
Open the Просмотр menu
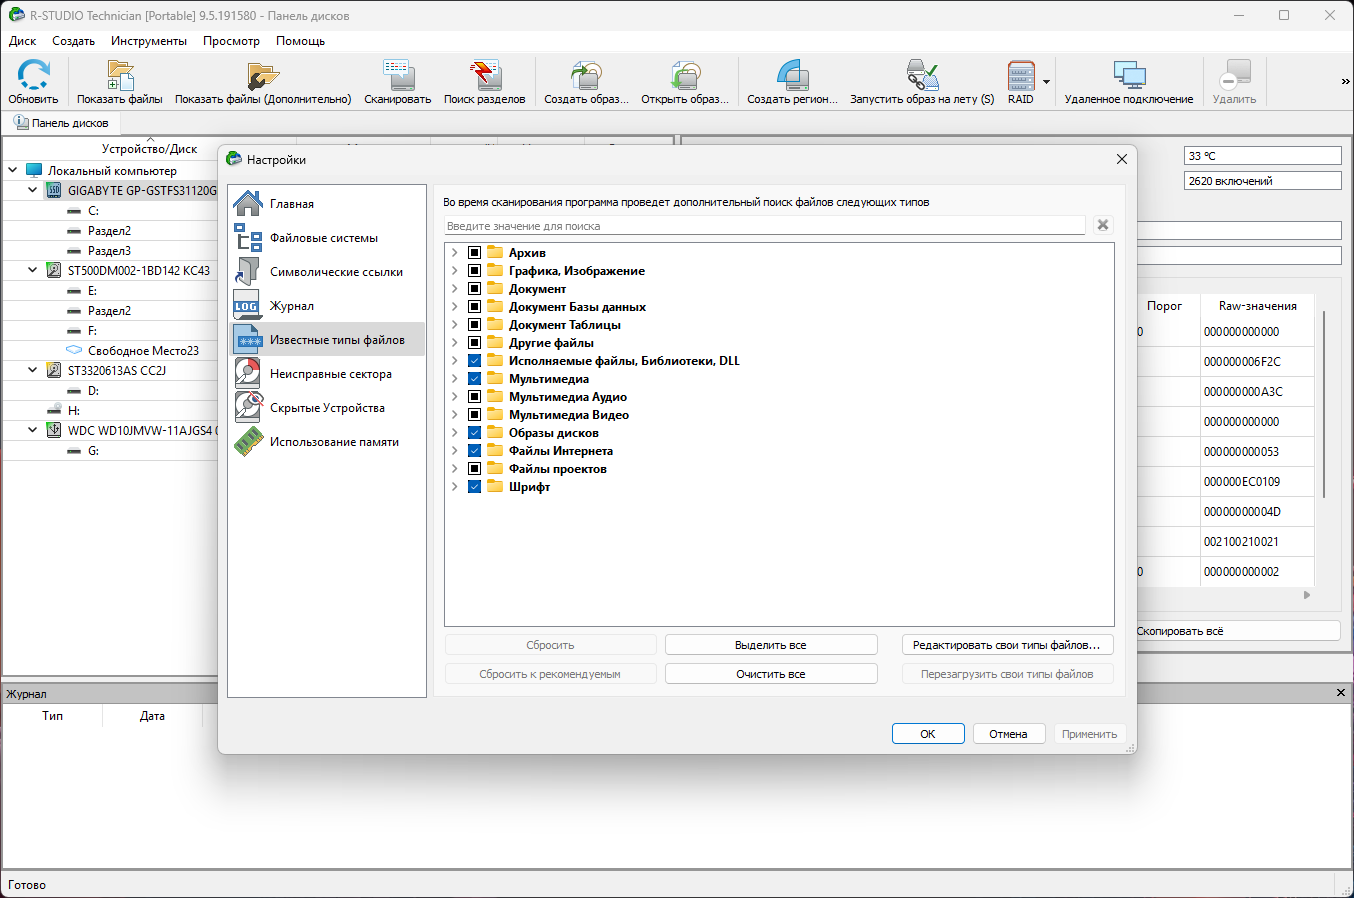[231, 41]
